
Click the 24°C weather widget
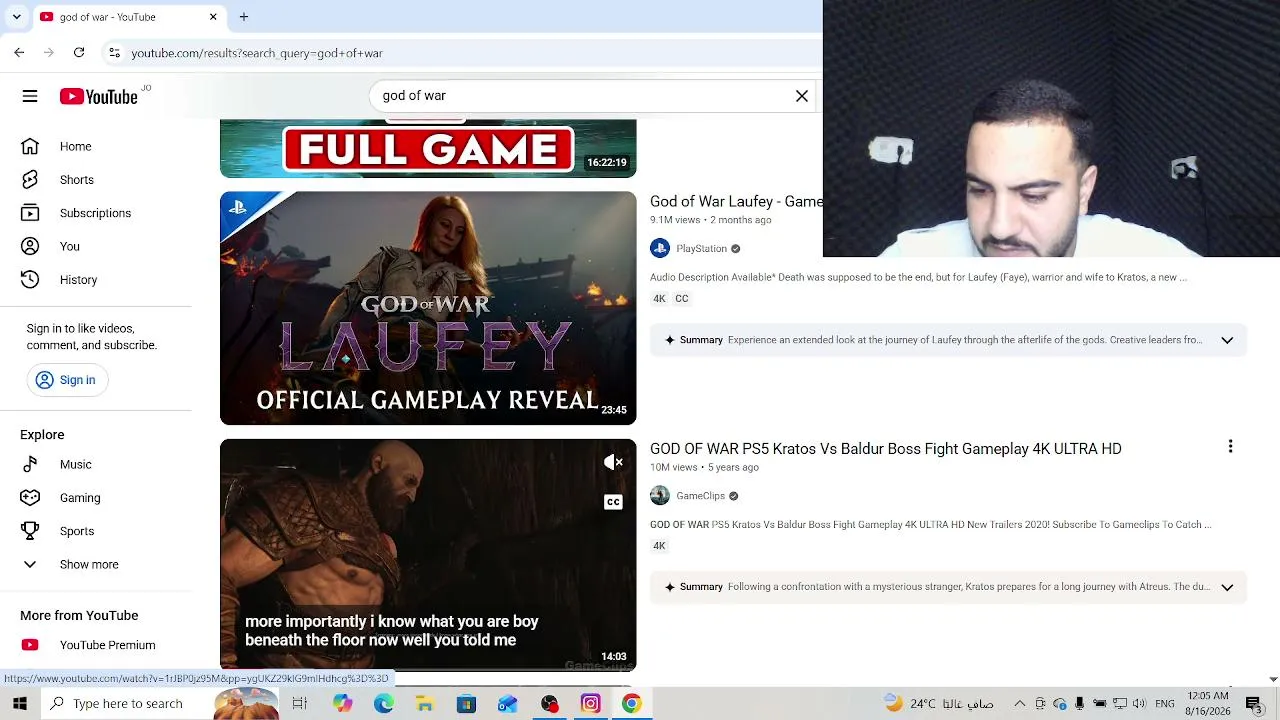938,704
